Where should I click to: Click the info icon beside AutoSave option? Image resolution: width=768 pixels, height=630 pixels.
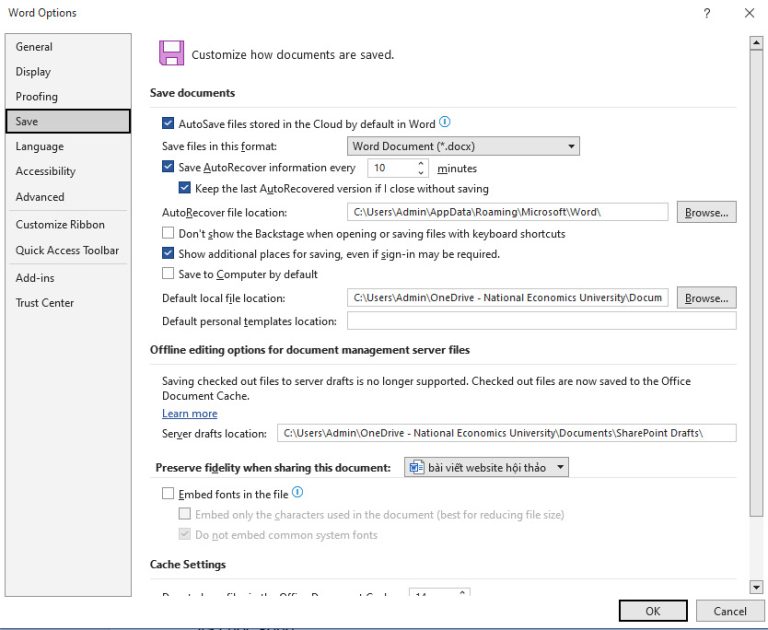point(445,123)
